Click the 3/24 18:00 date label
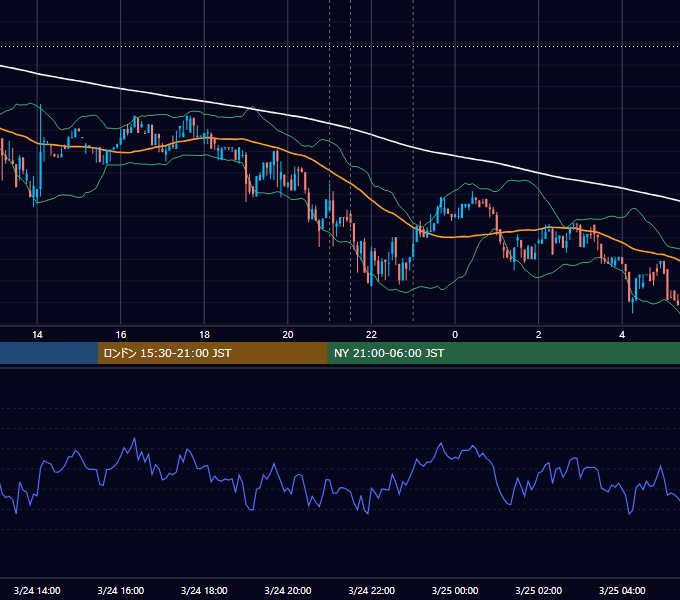This screenshot has height=600, width=680. pyautogui.click(x=204, y=590)
